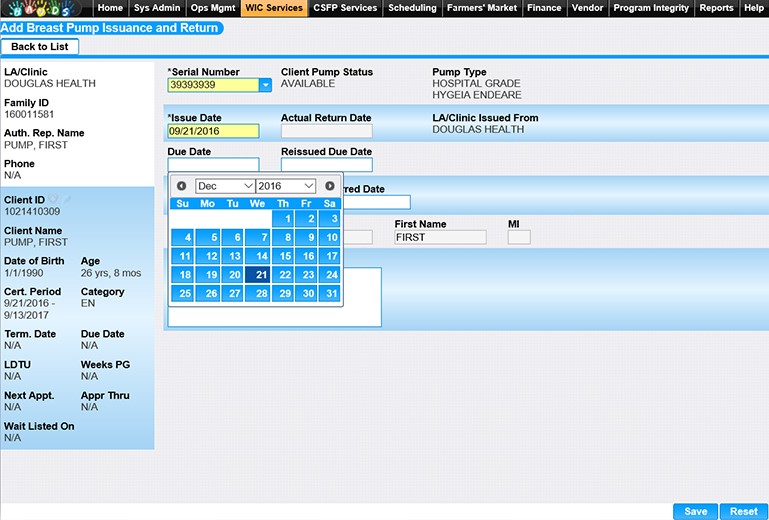Open the Reports menu

click(716, 8)
